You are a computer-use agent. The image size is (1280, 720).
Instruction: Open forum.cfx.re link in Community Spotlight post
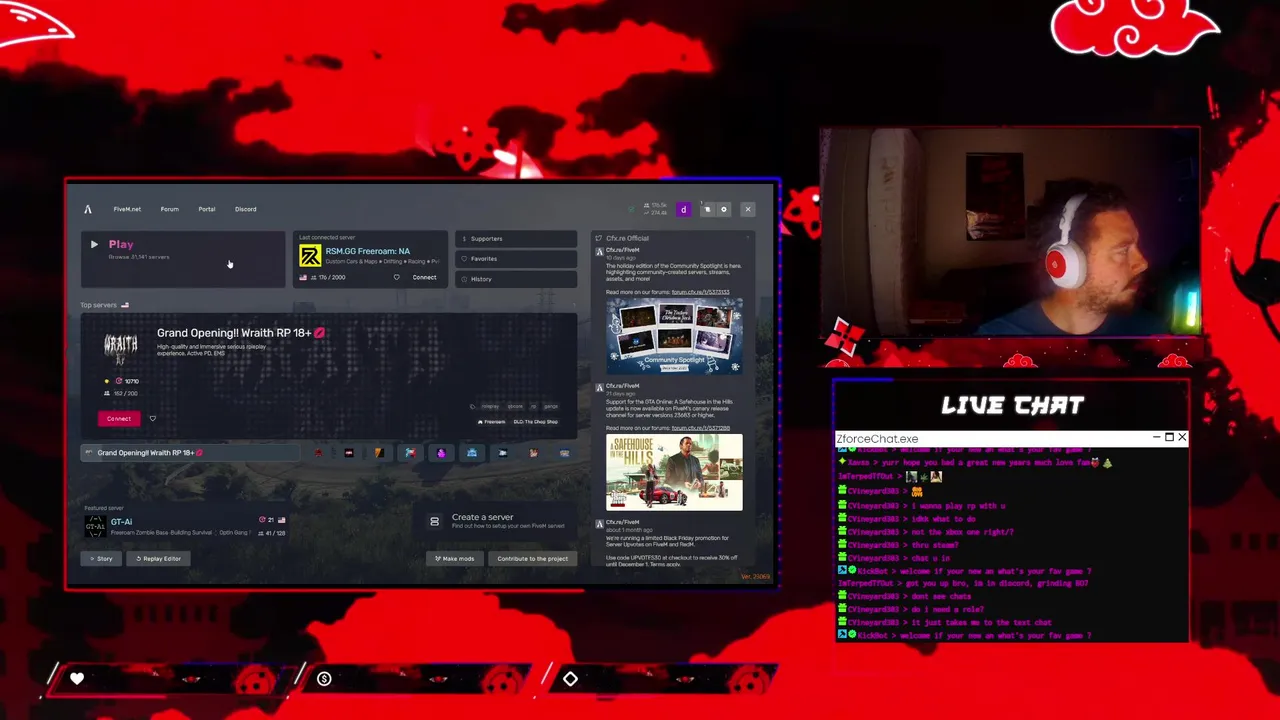click(x=700, y=292)
